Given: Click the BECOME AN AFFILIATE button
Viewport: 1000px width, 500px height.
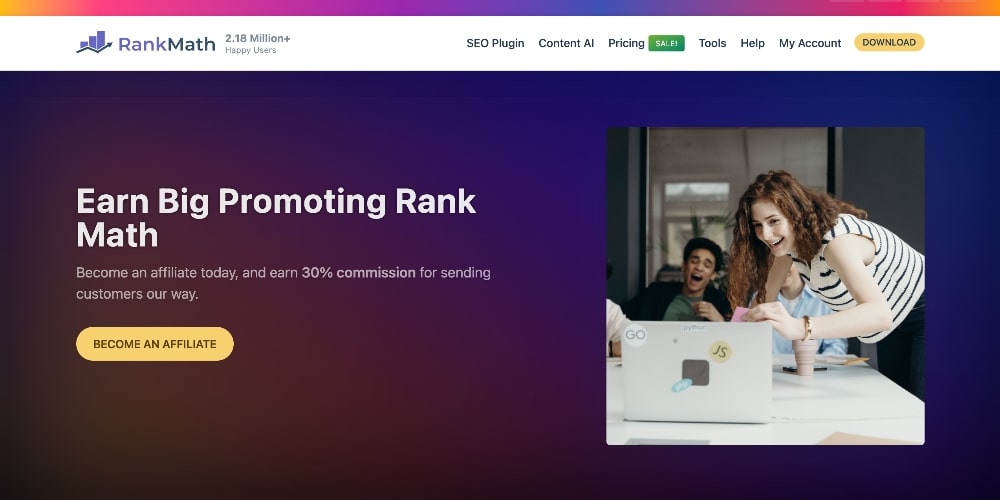Looking at the screenshot, I should click(x=155, y=344).
